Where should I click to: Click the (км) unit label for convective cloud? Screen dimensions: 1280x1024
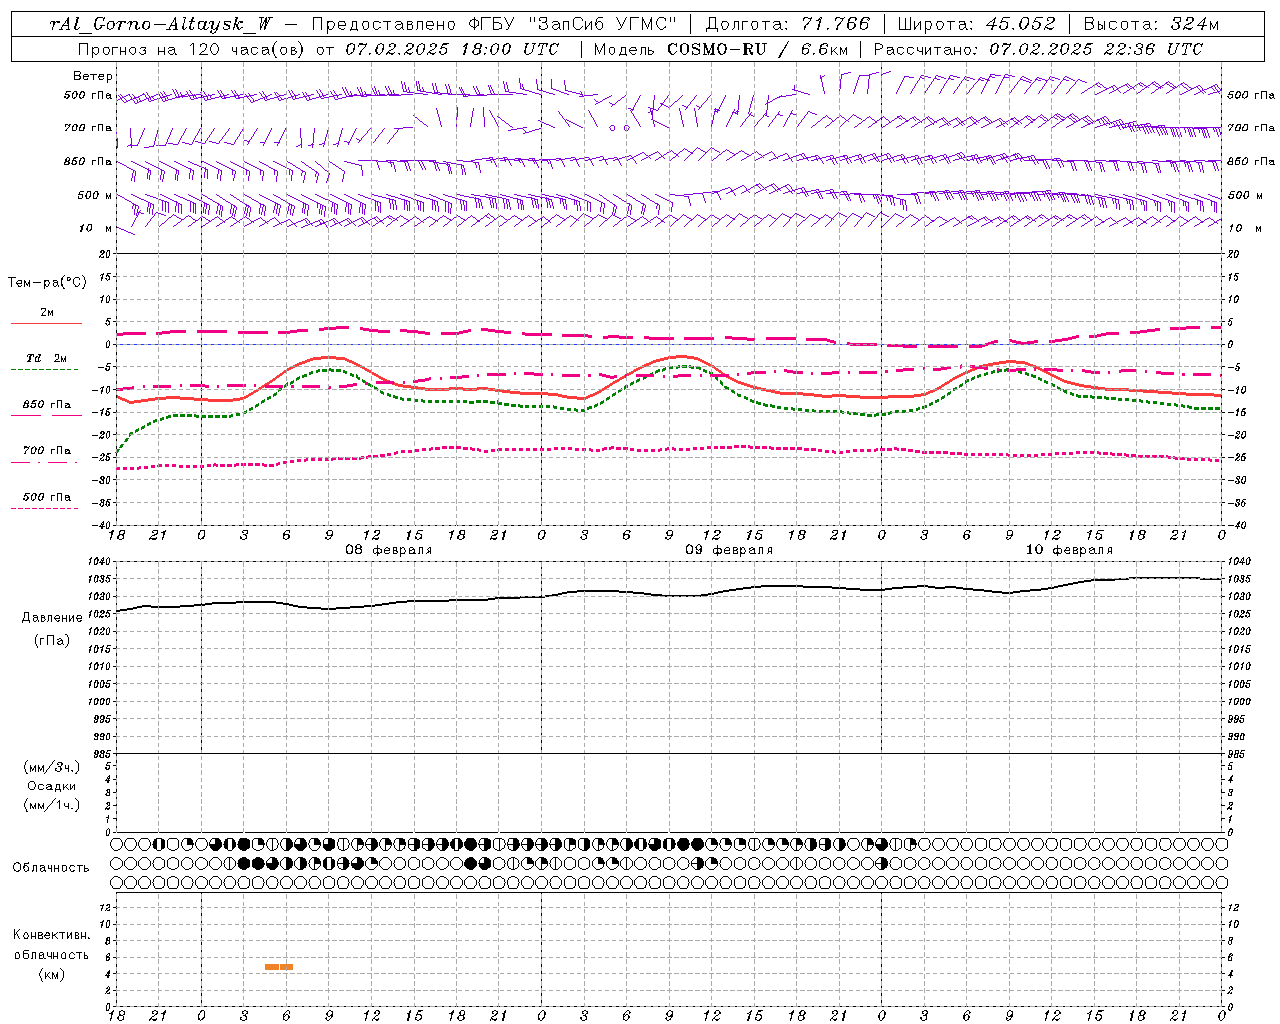pos(51,974)
